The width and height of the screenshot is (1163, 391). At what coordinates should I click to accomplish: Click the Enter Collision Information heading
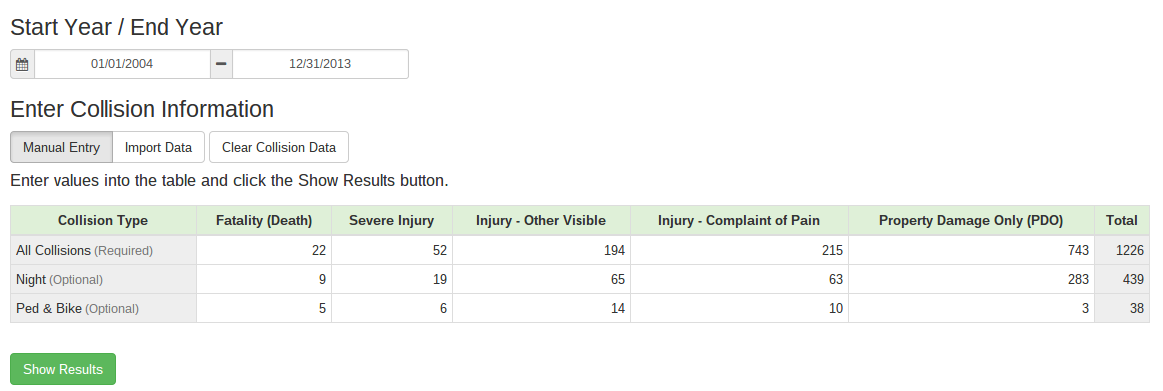[x=142, y=109]
